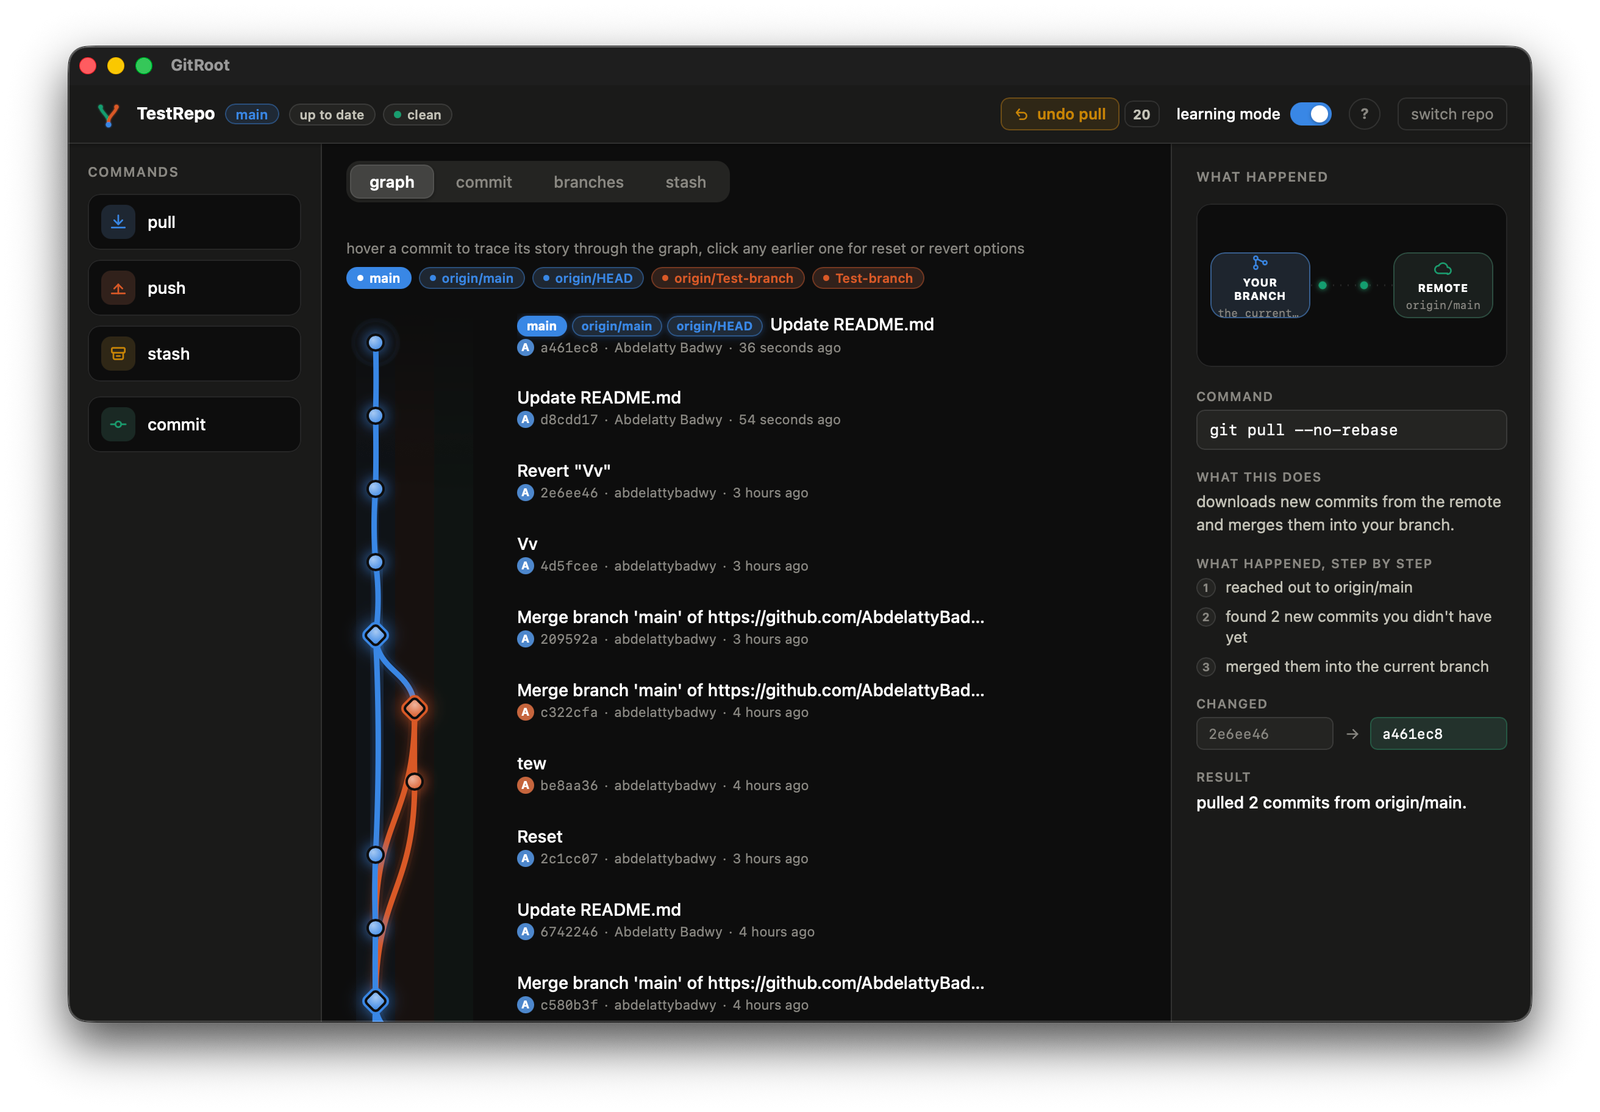Click the clean status badge
Screen dimensions: 1600x1112
tap(417, 115)
